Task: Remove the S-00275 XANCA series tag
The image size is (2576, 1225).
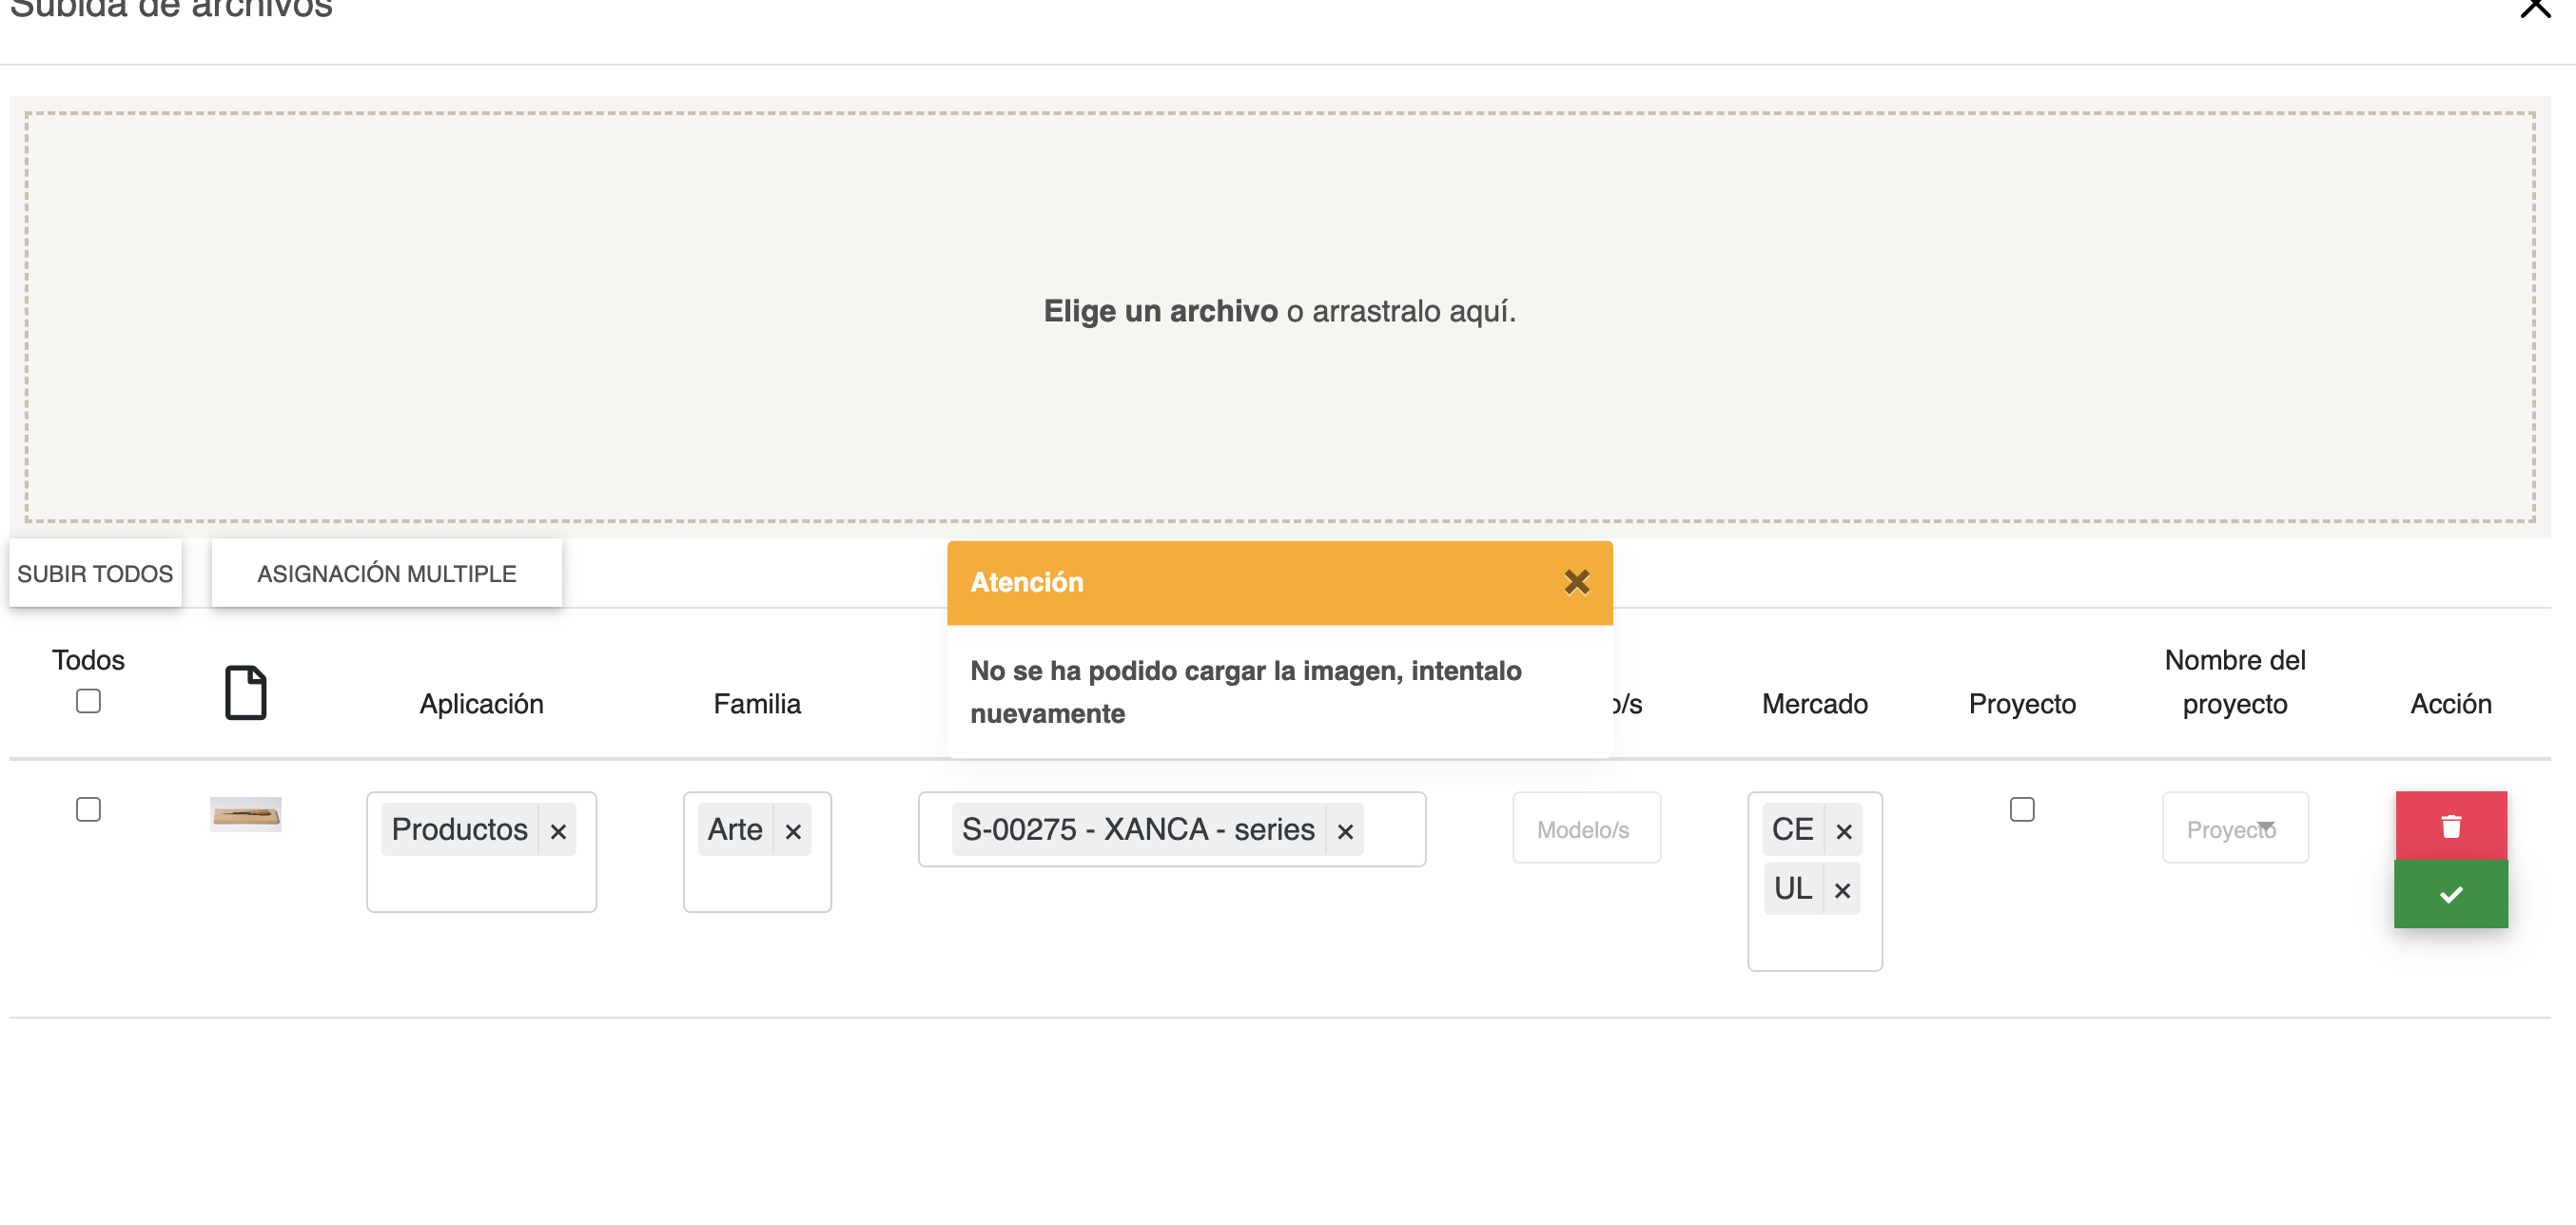Action: coord(1345,831)
